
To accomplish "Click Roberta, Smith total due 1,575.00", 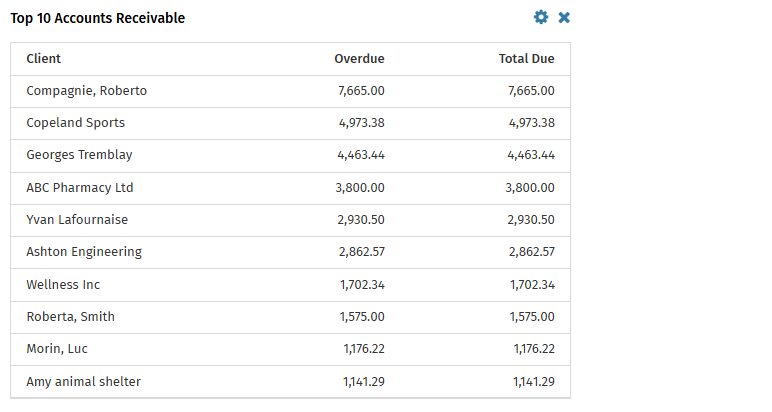I will tap(532, 317).
